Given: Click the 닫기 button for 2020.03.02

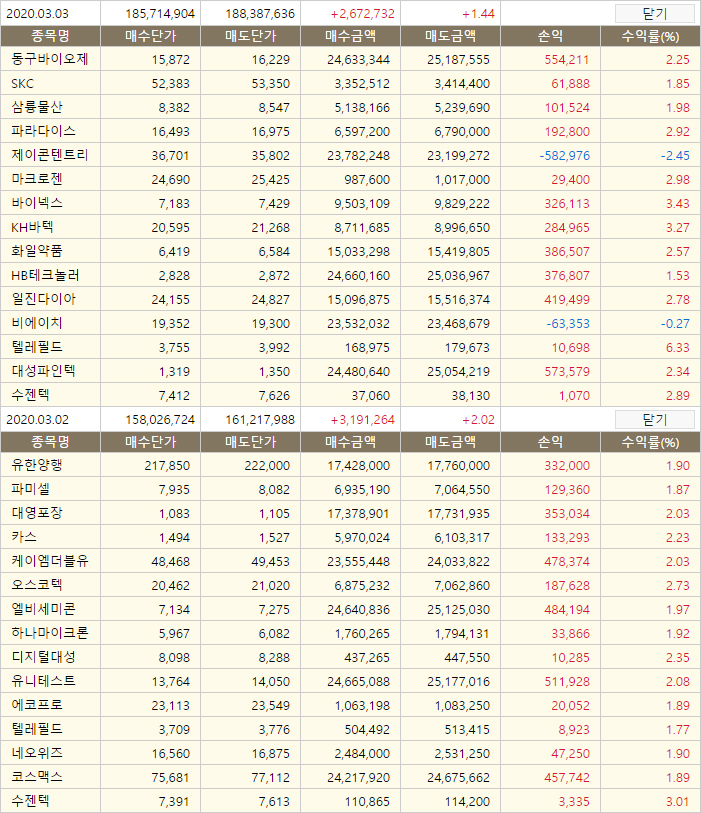Looking at the screenshot, I should pyautogui.click(x=654, y=419).
